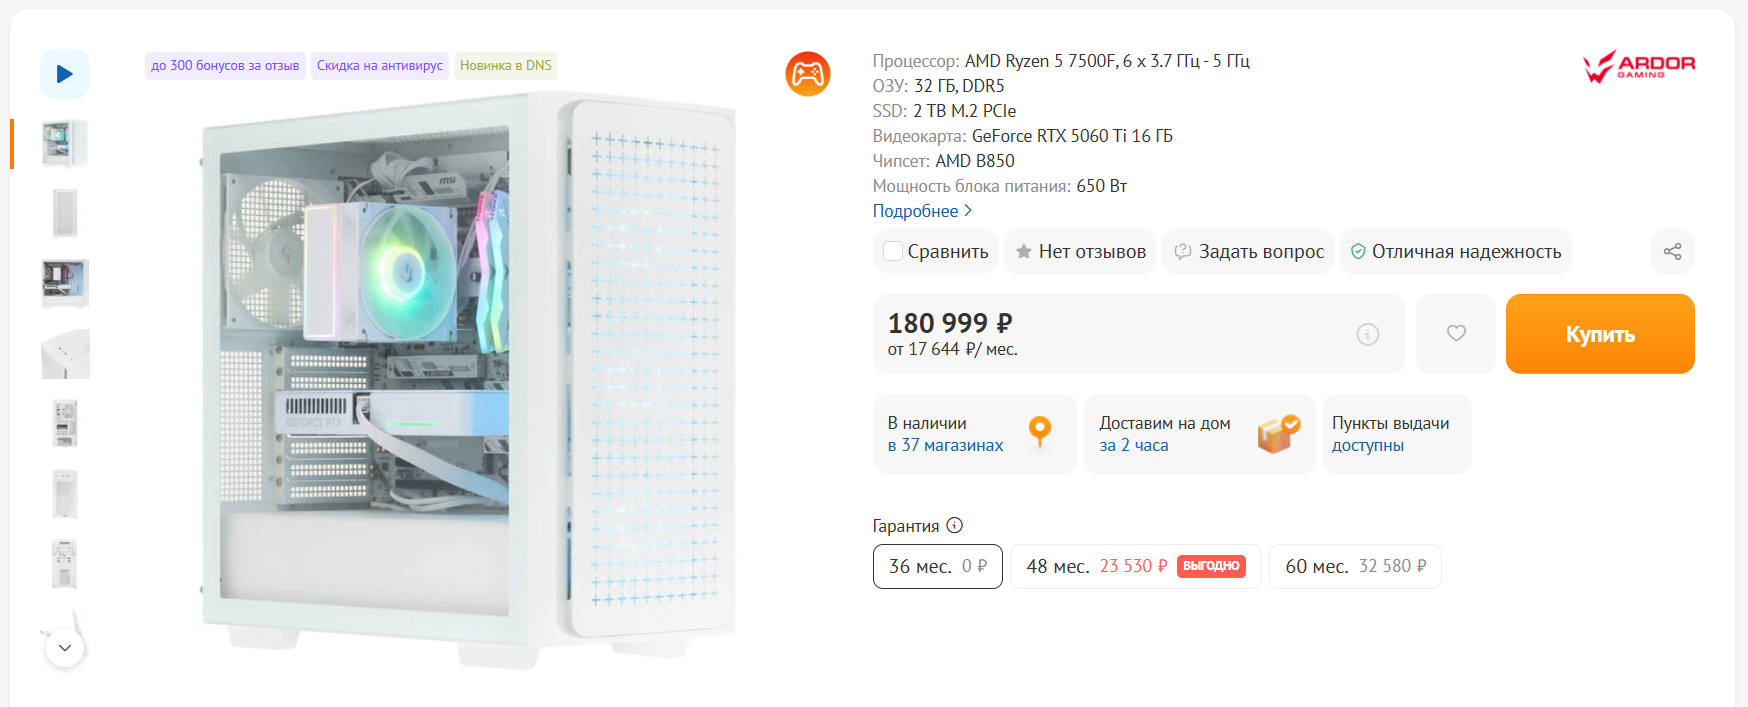The width and height of the screenshot is (1748, 707).
Task: Tick the Сравнить checkbox
Action: (893, 252)
